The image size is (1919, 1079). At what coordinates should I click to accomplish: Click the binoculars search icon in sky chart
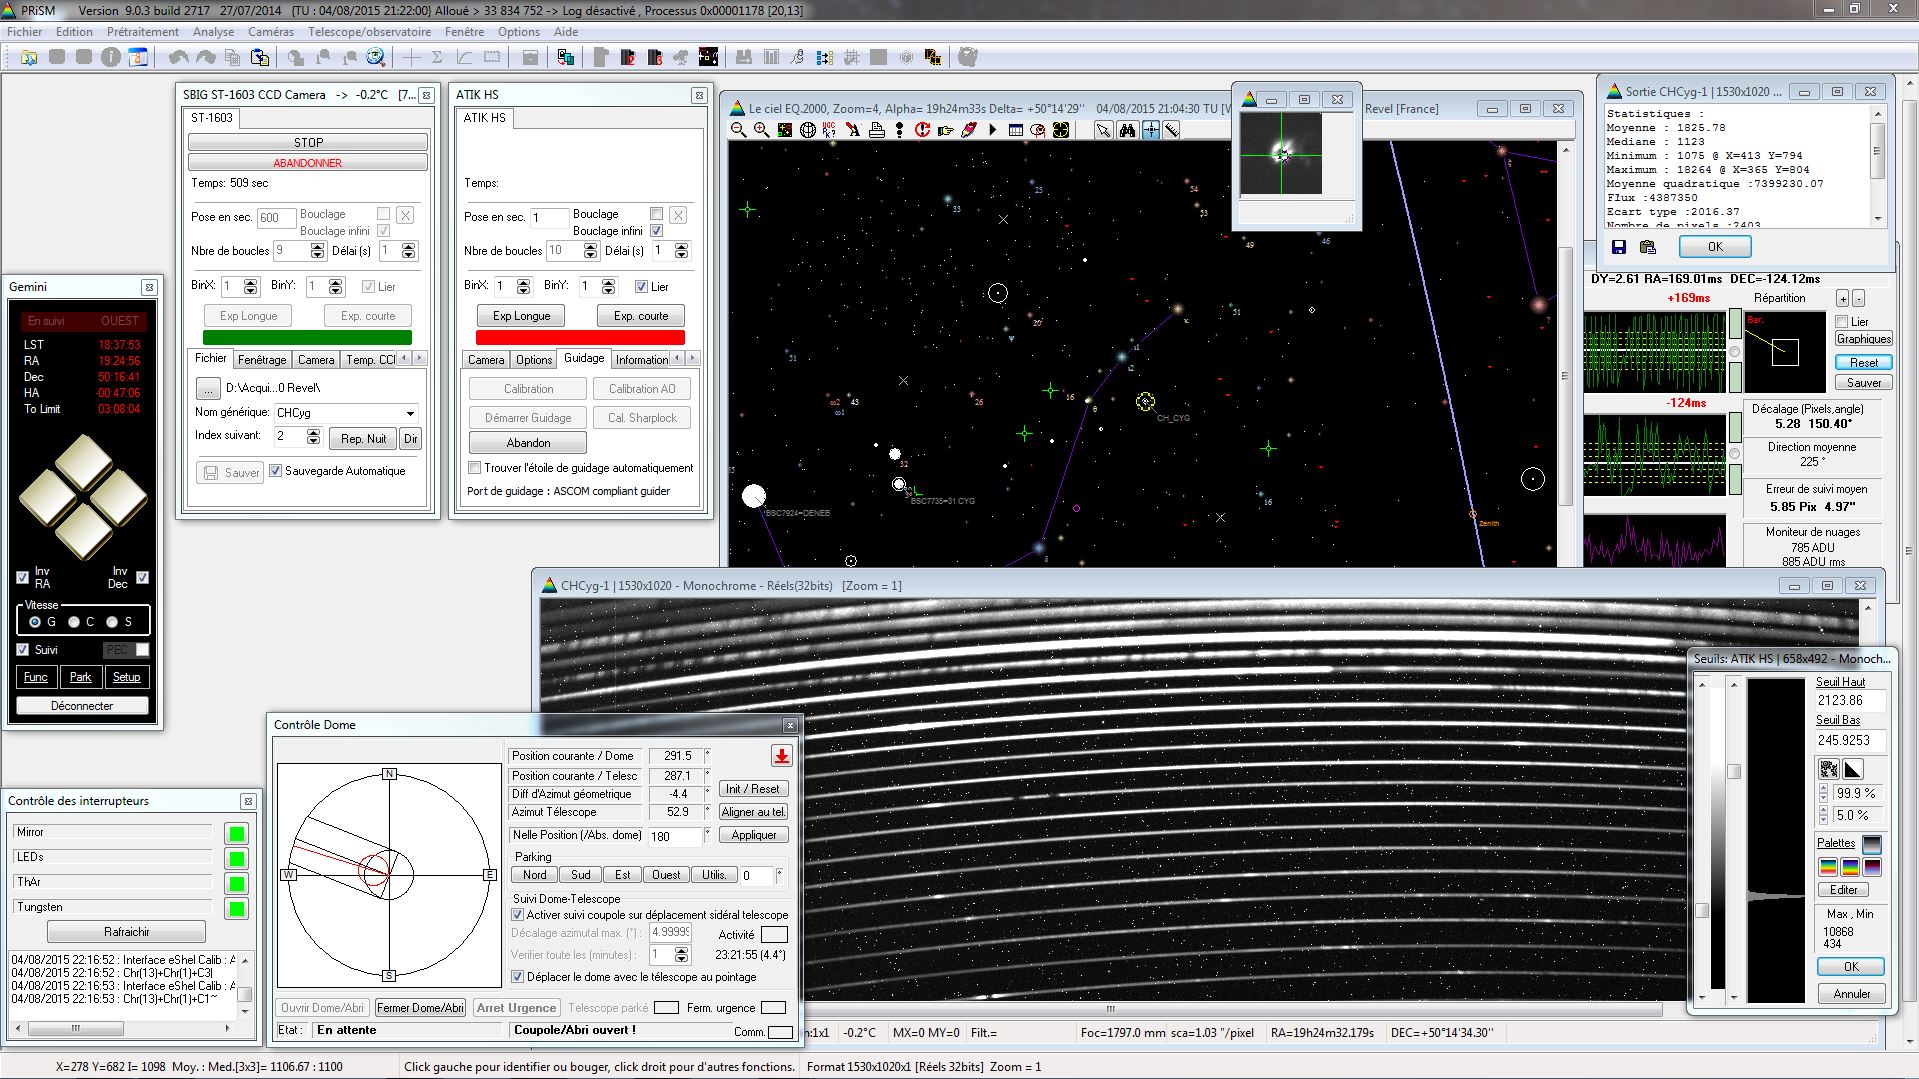pyautogui.click(x=1127, y=130)
